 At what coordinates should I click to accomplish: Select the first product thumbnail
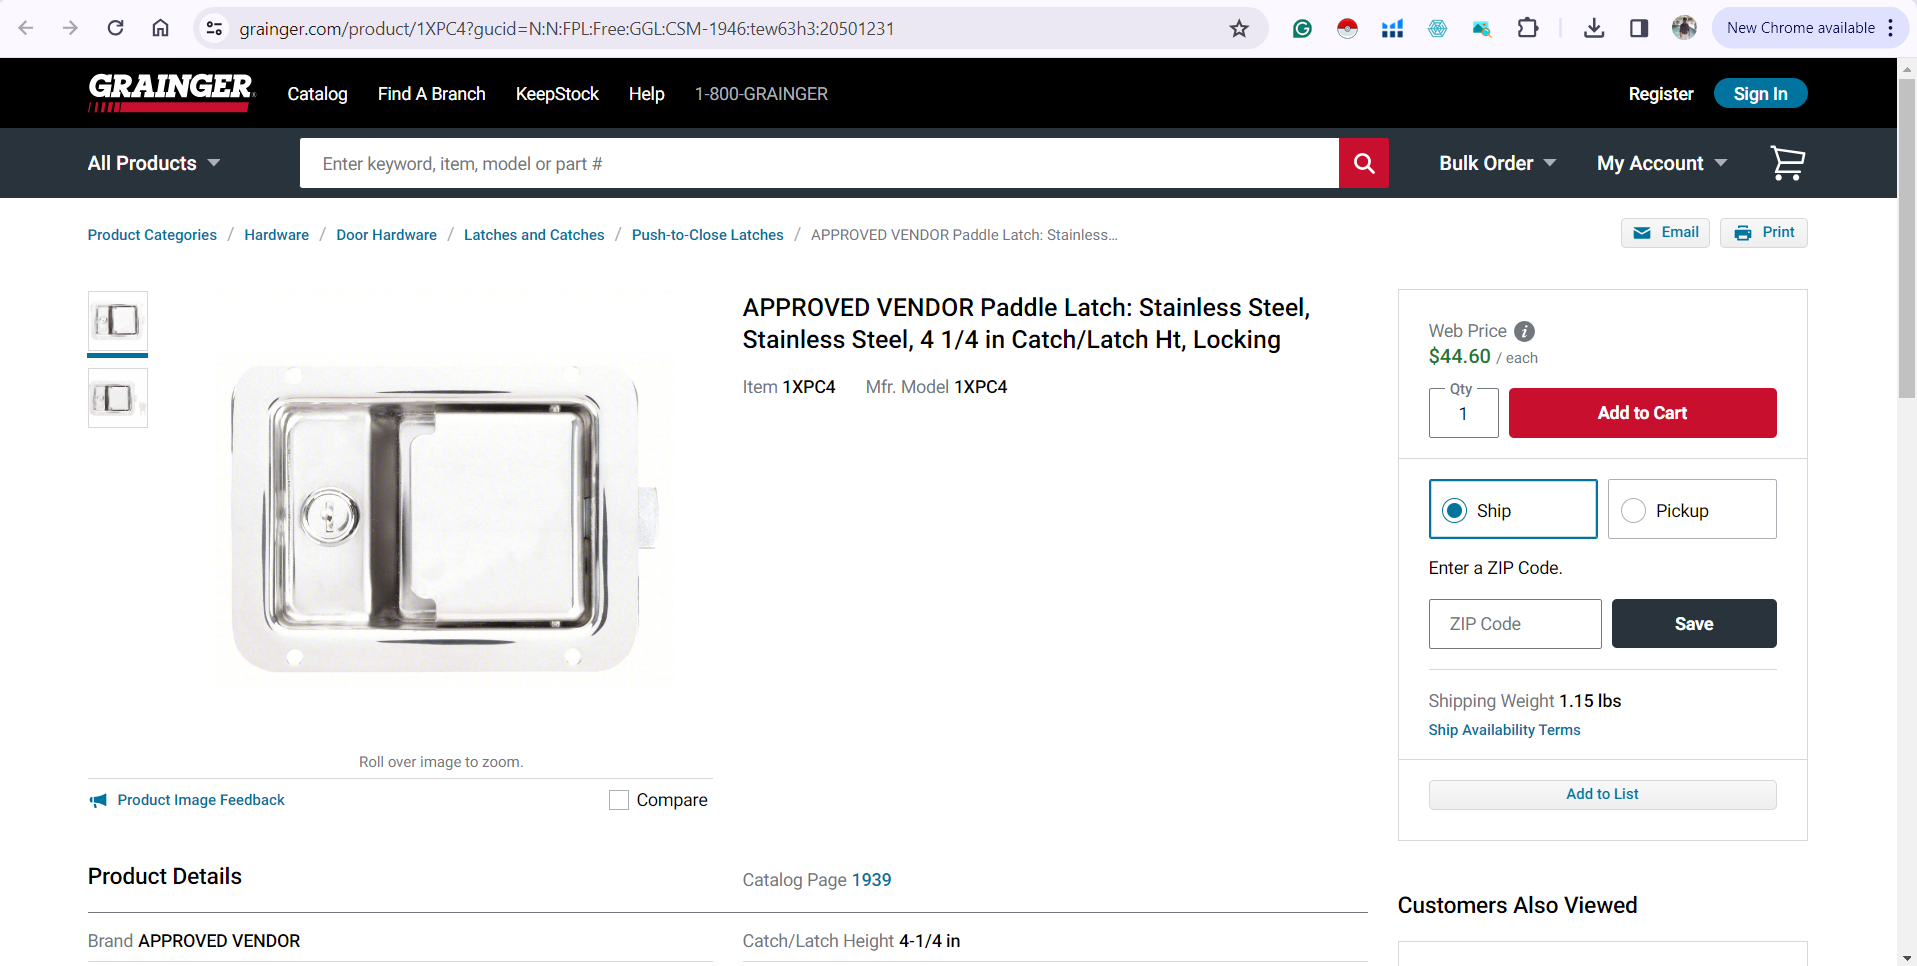pos(118,321)
